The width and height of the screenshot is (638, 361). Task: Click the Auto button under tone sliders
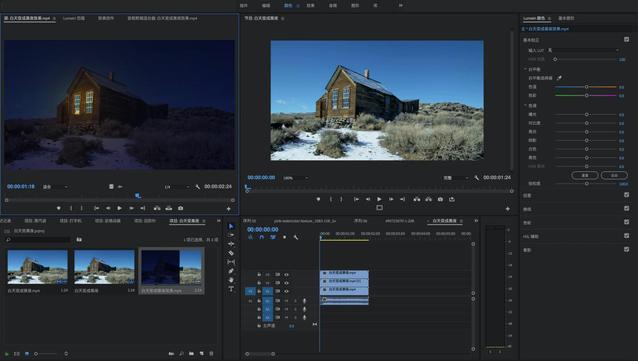[x=614, y=175]
